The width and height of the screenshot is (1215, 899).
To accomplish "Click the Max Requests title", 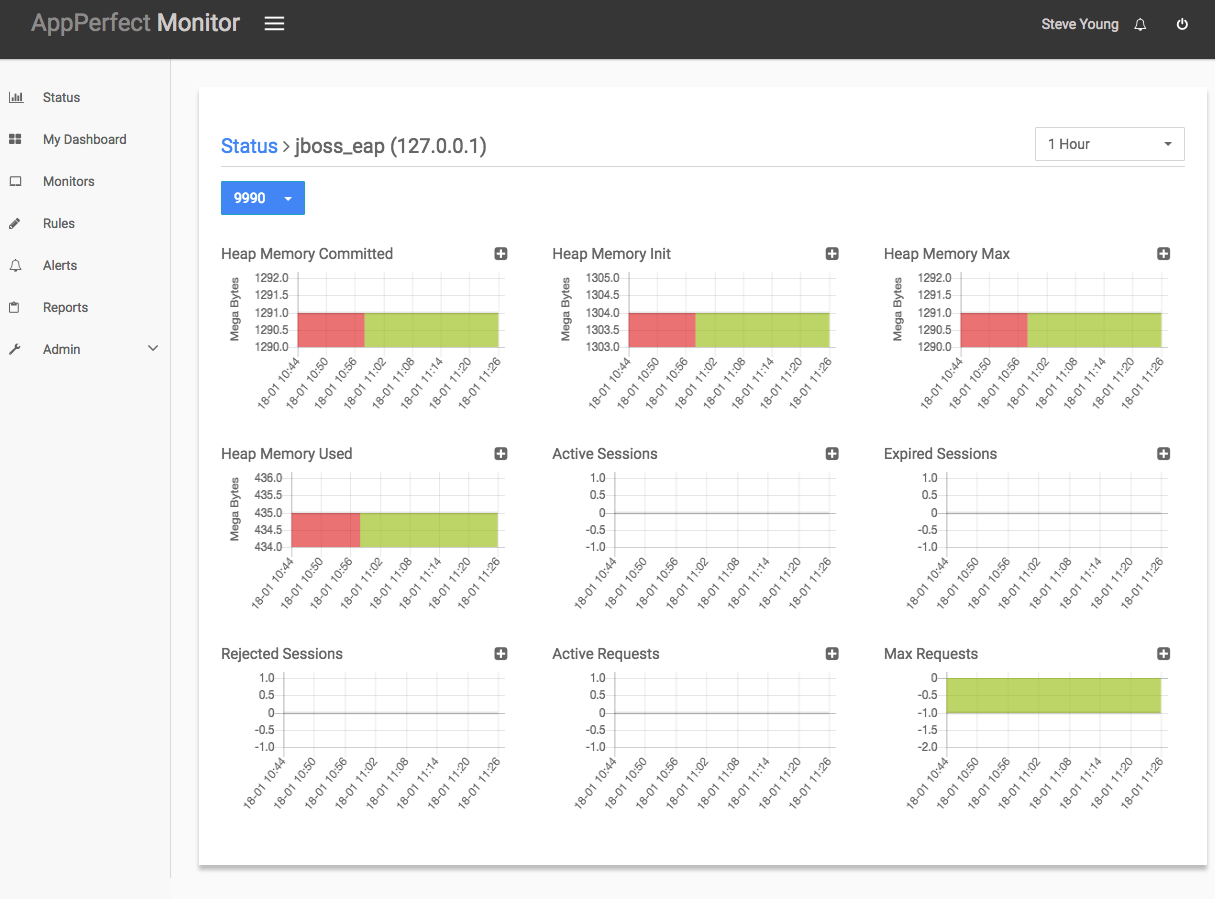I will 931,654.
